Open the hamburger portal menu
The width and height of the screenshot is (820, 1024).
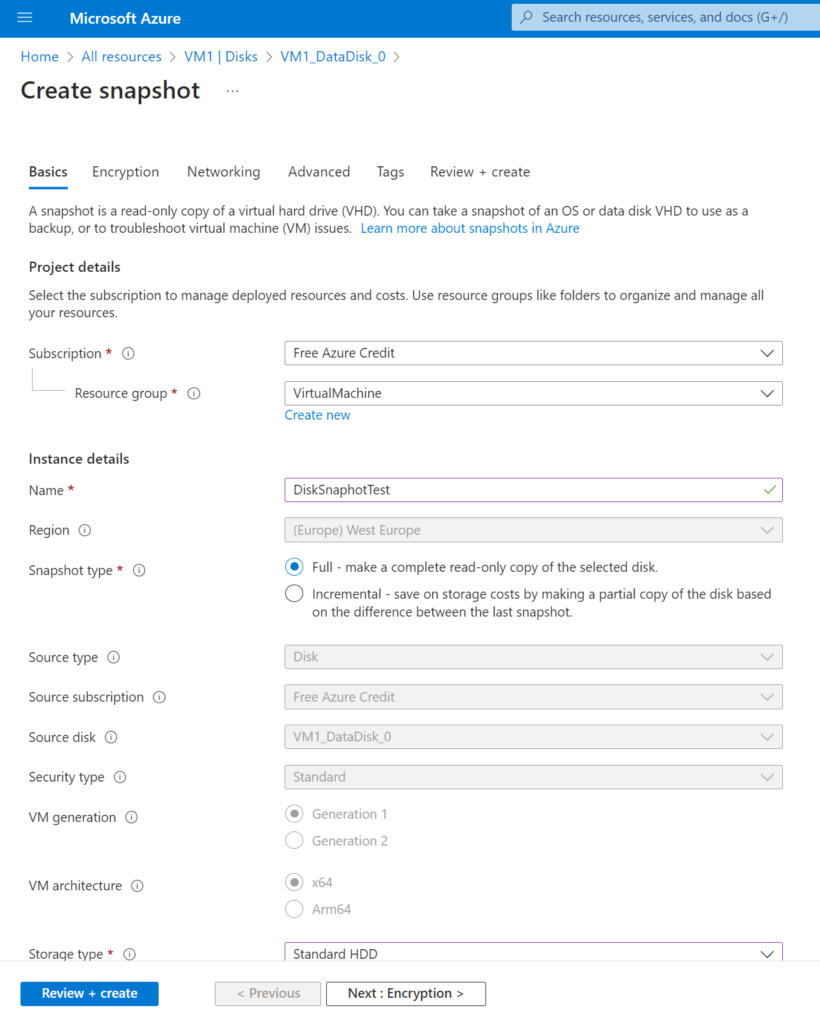coord(25,18)
